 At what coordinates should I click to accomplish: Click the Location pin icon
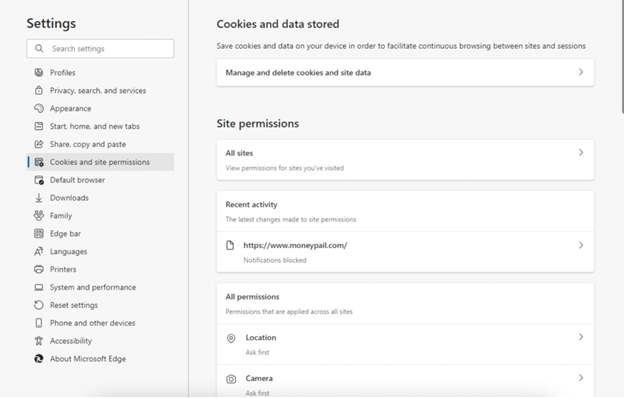(x=231, y=338)
